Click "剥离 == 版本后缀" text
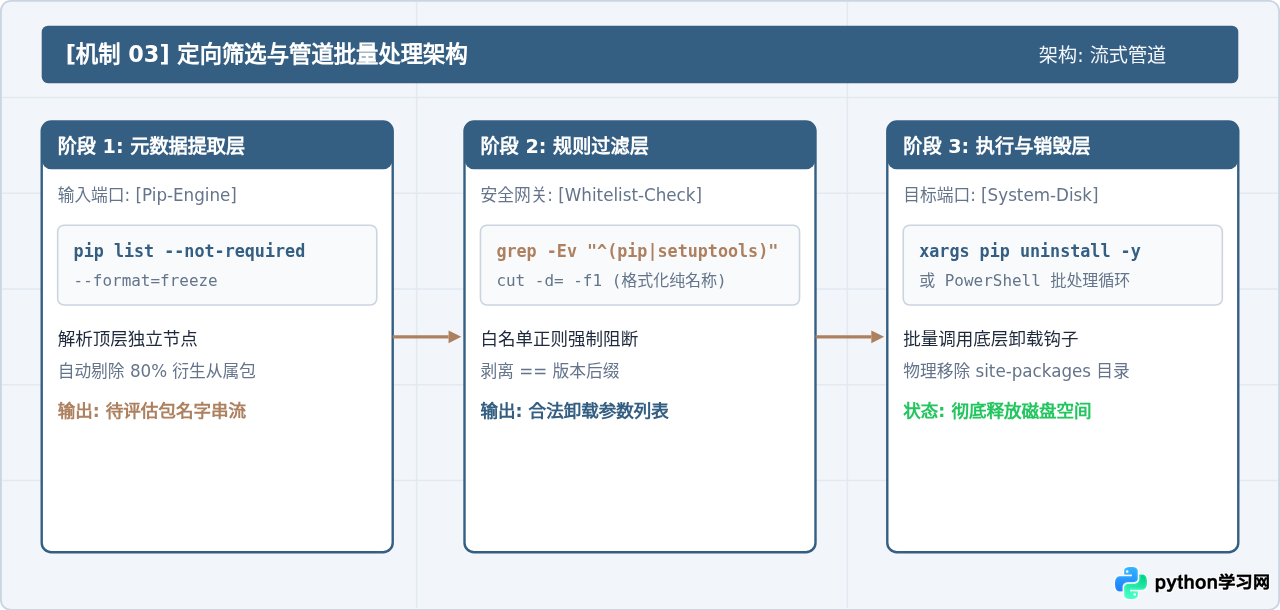Image resolution: width=1280 pixels, height=610 pixels. tap(550, 371)
